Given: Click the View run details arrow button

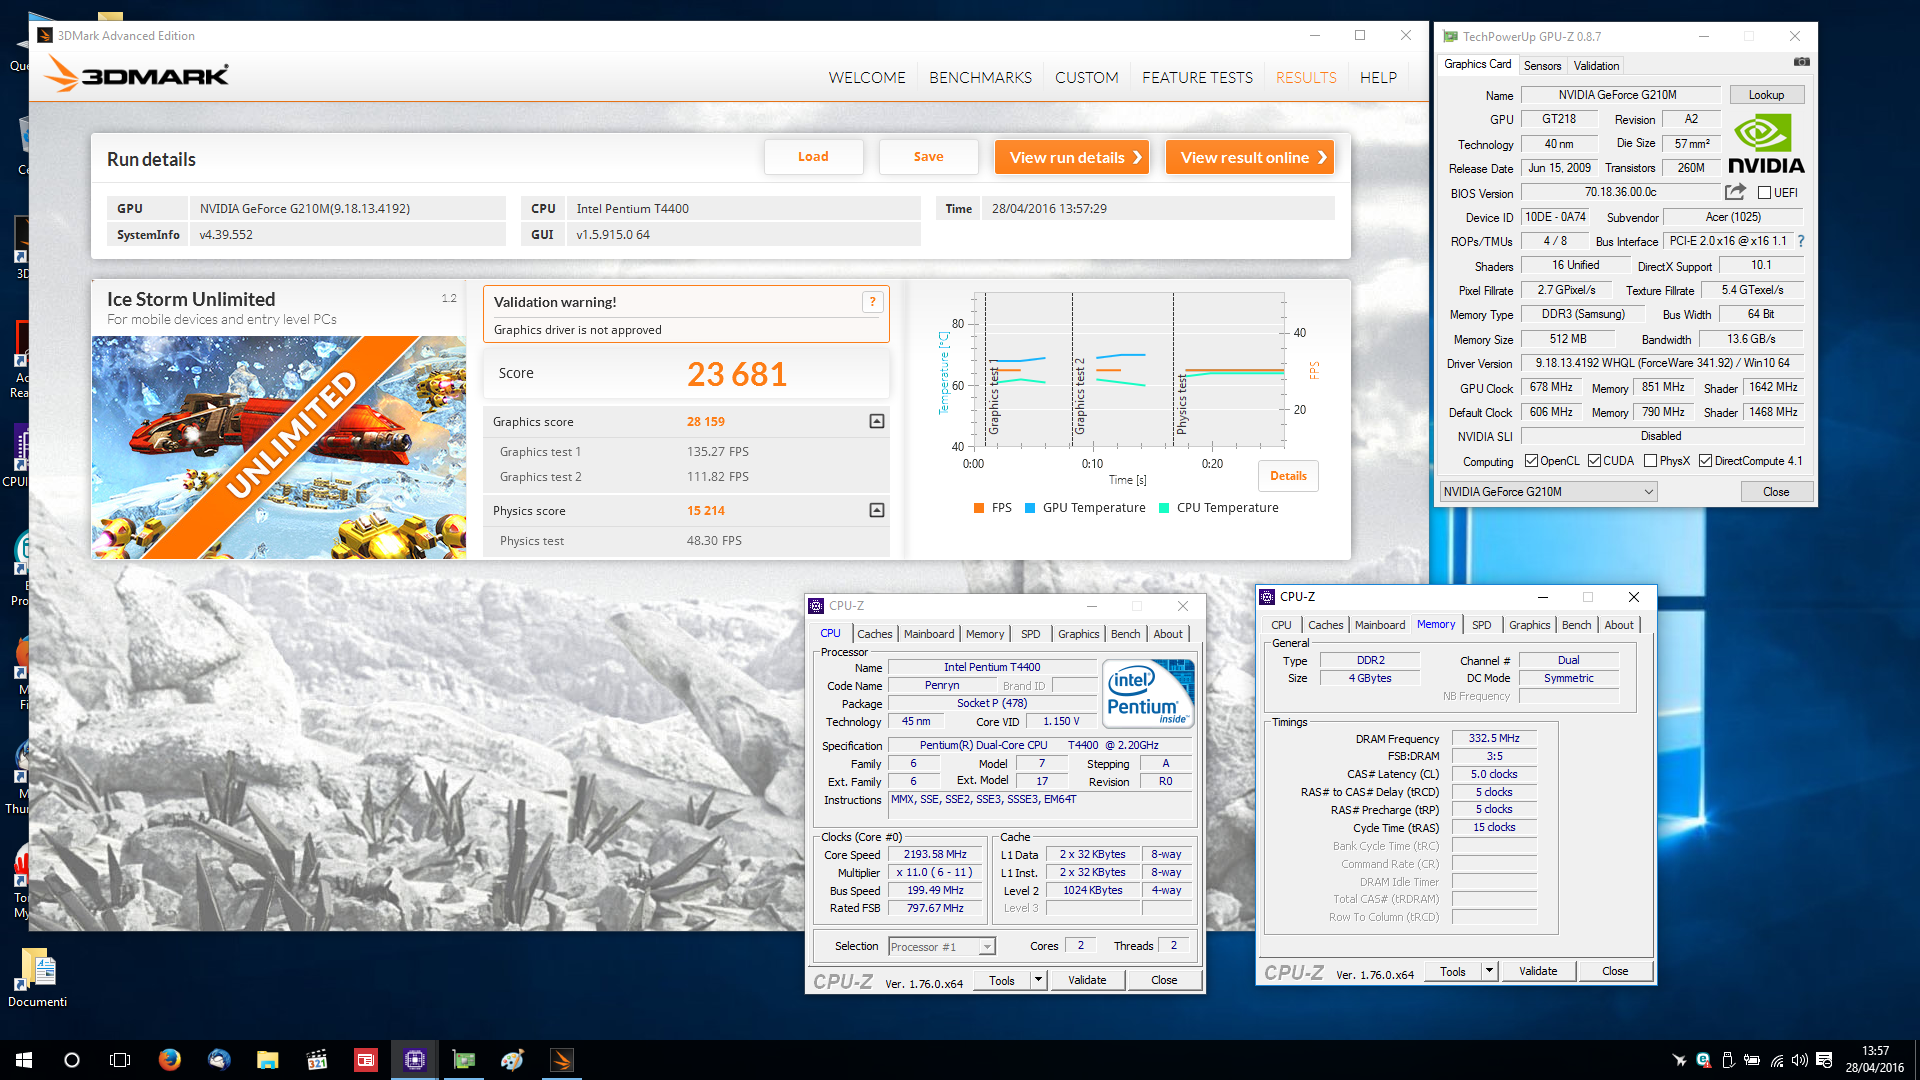Looking at the screenshot, I should click(x=1072, y=157).
